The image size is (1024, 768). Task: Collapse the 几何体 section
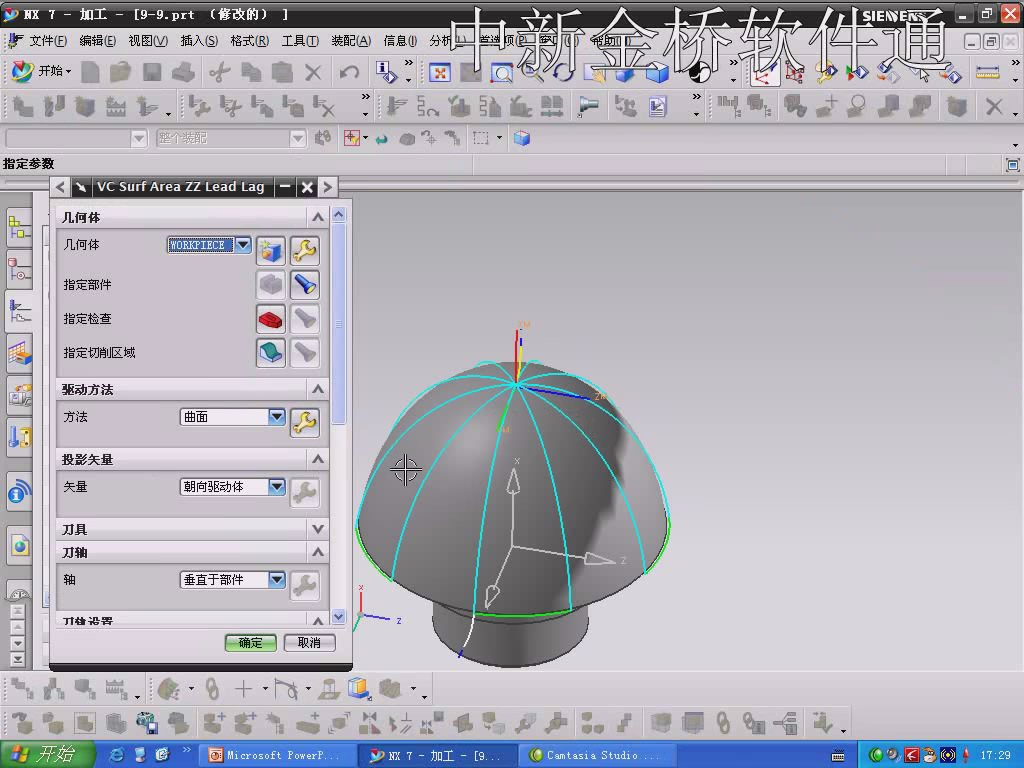(317, 217)
